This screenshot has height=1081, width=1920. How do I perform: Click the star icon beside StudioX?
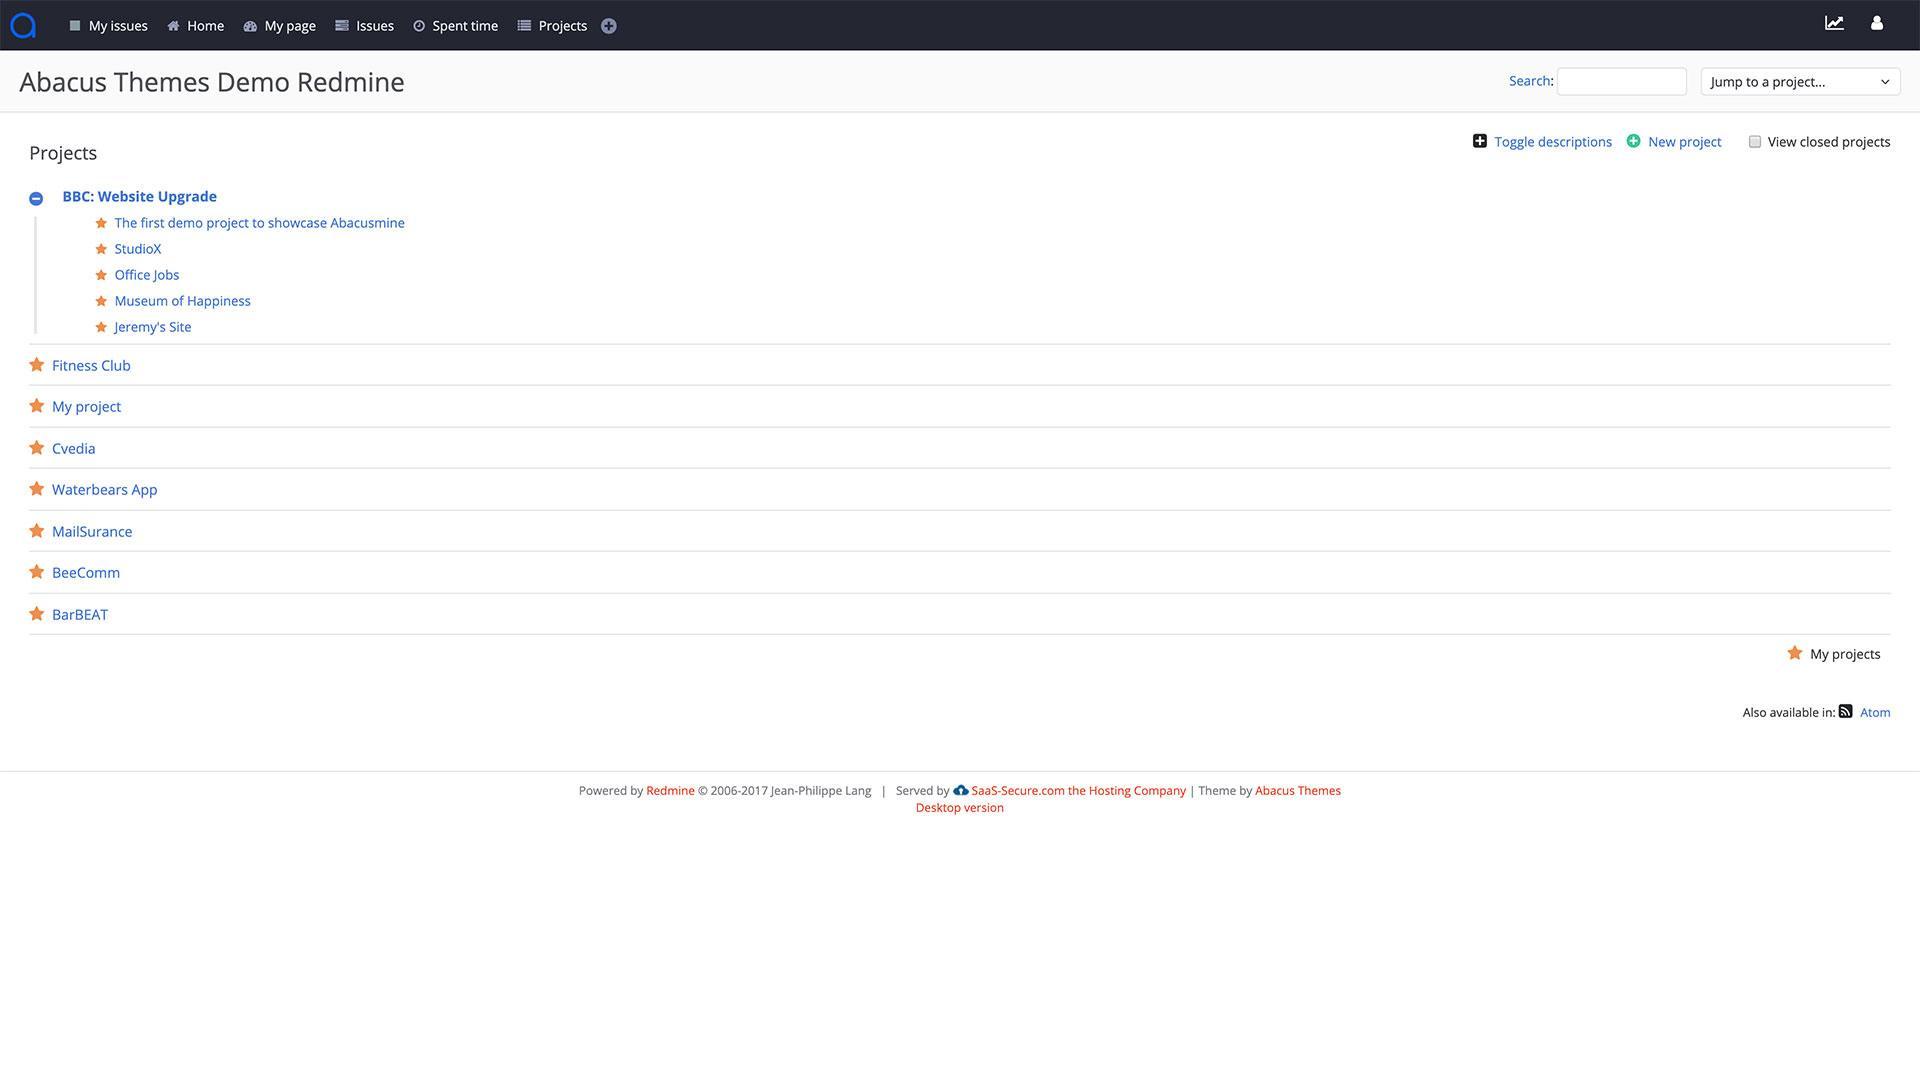(101, 249)
